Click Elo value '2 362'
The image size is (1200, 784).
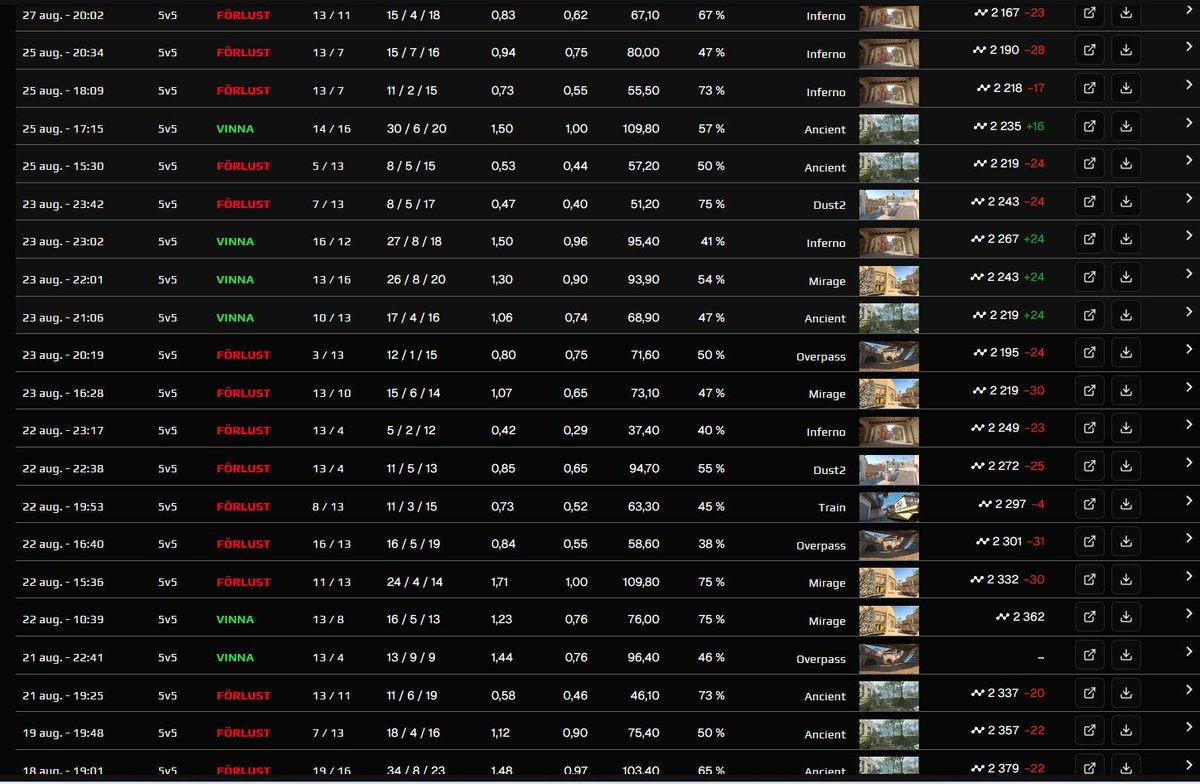[x=1021, y=617]
